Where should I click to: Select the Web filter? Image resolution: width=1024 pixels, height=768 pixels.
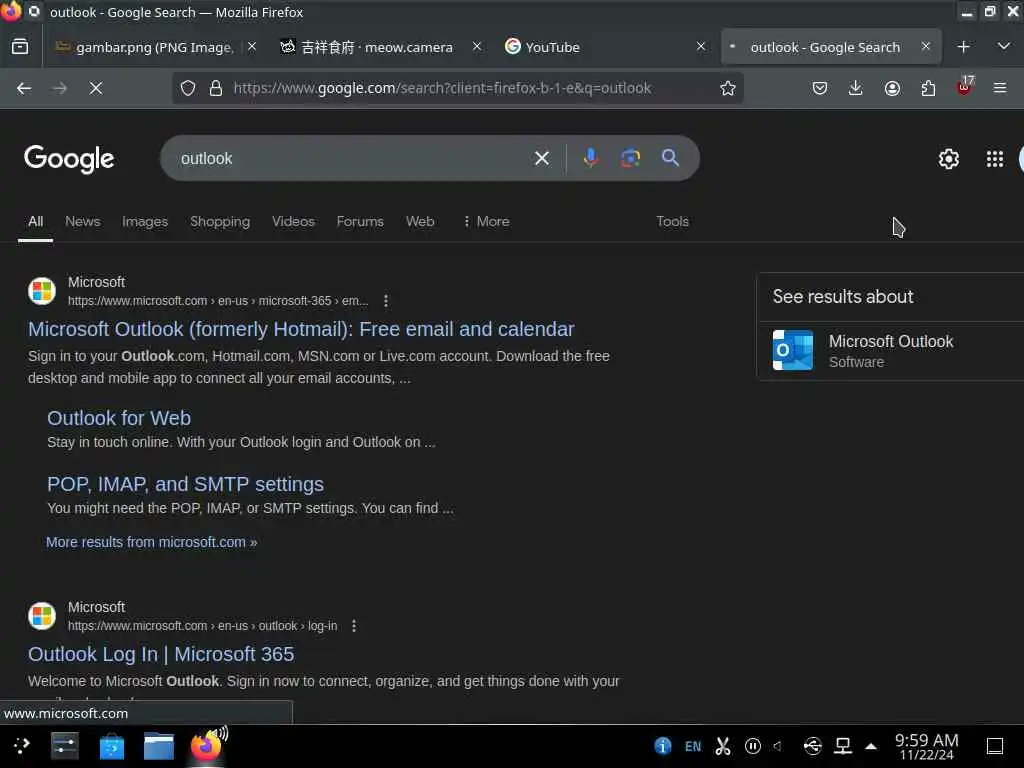point(420,221)
